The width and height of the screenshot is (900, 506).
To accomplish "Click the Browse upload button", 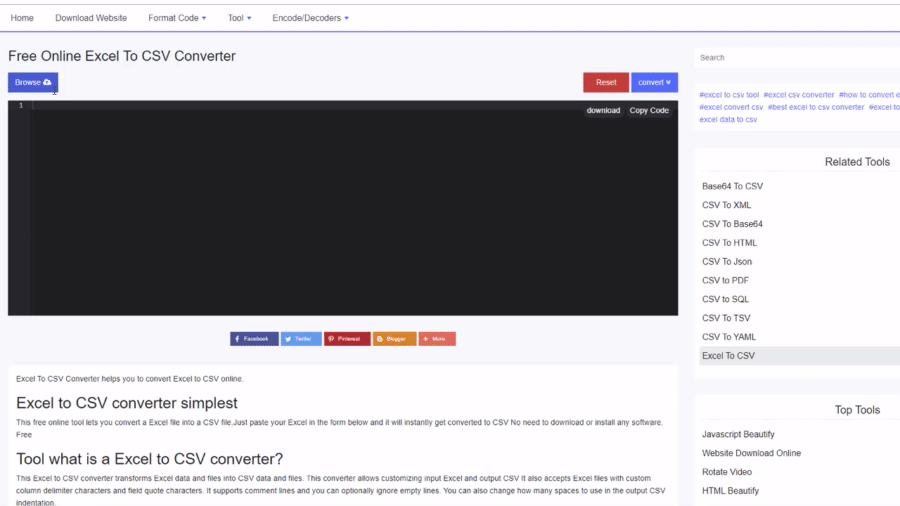I will pyautogui.click(x=33, y=82).
